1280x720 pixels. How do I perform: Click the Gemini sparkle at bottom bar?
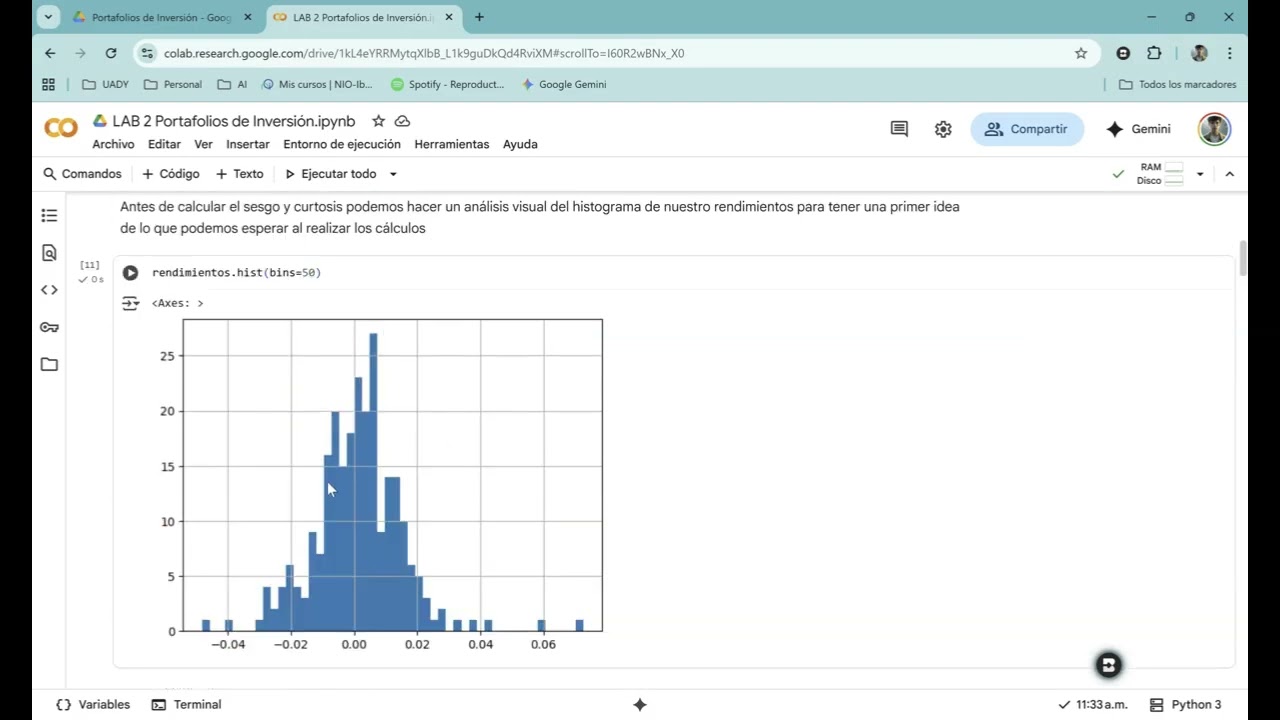coord(640,705)
